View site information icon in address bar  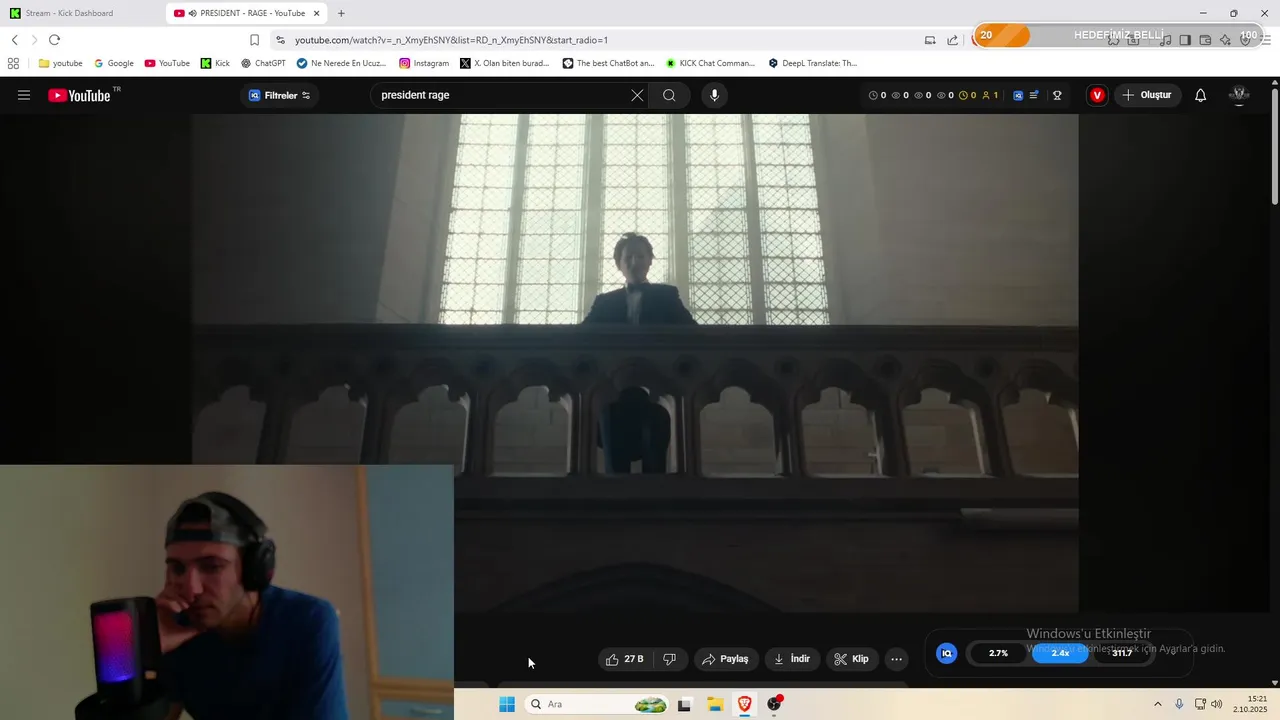click(x=280, y=40)
